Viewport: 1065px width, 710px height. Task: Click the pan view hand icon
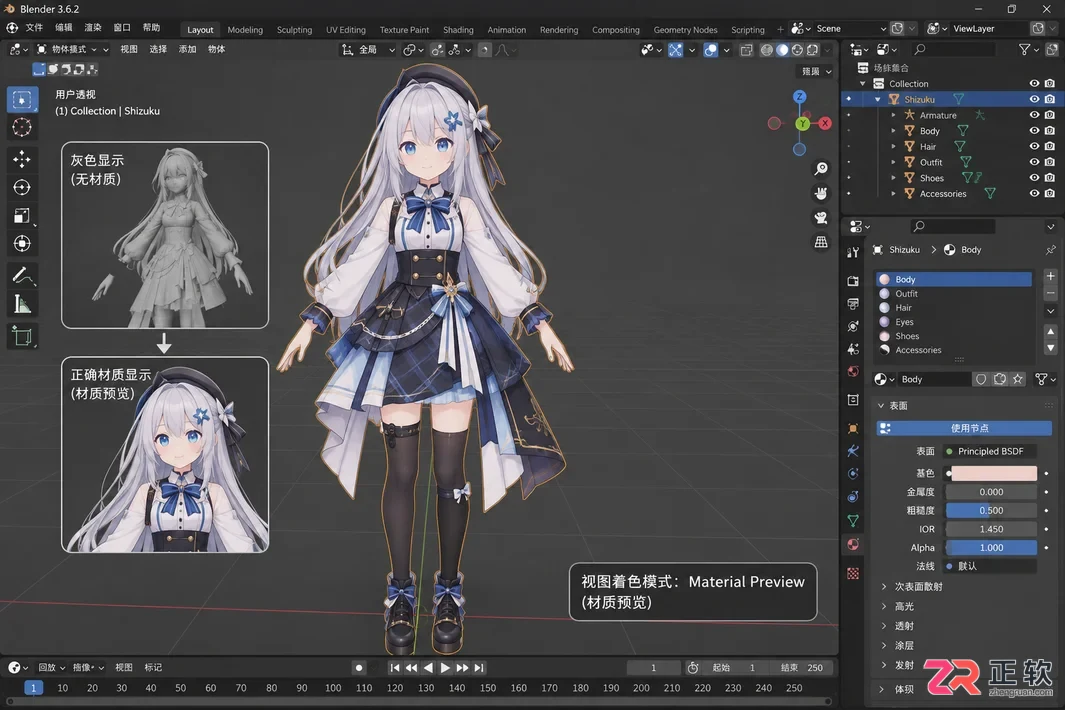coord(821,193)
